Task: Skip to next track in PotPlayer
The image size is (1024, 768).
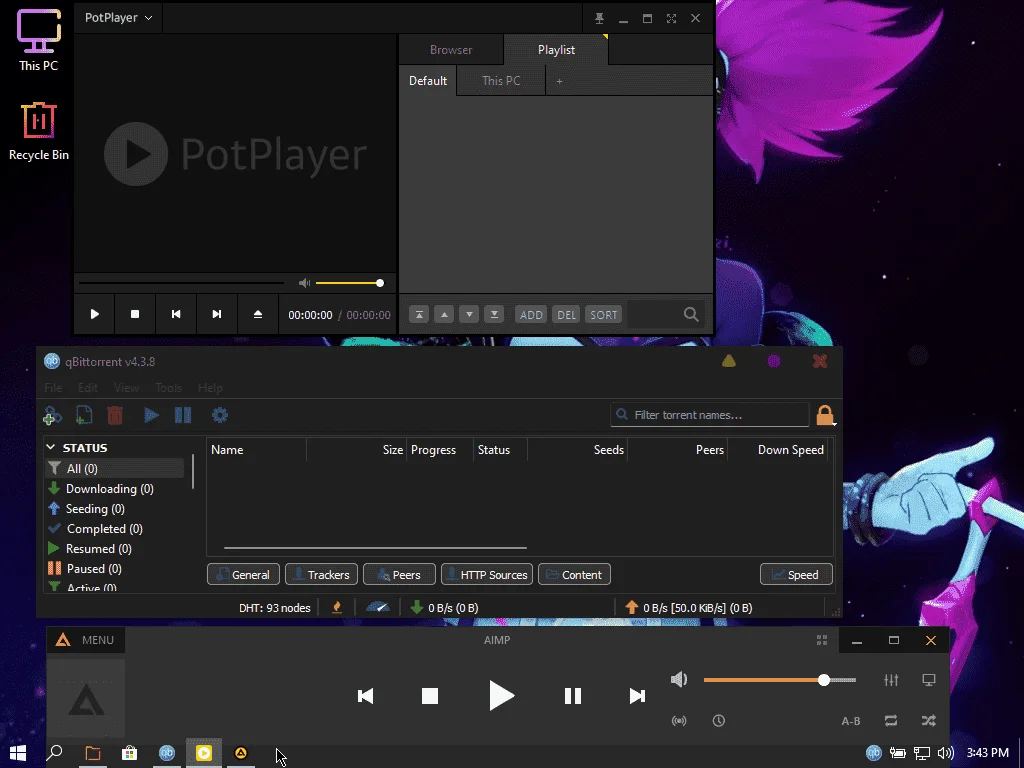Action: 217,314
